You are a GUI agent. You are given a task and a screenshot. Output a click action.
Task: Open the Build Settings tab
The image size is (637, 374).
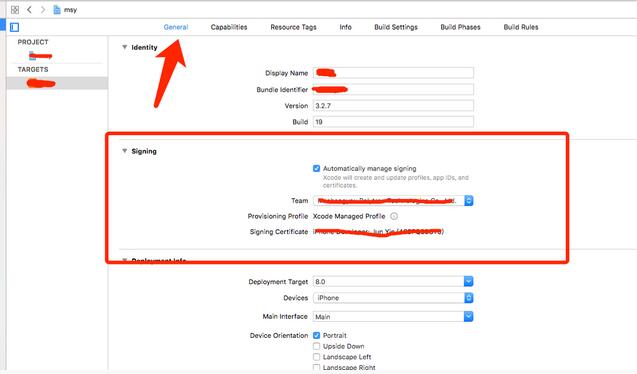coord(396,27)
